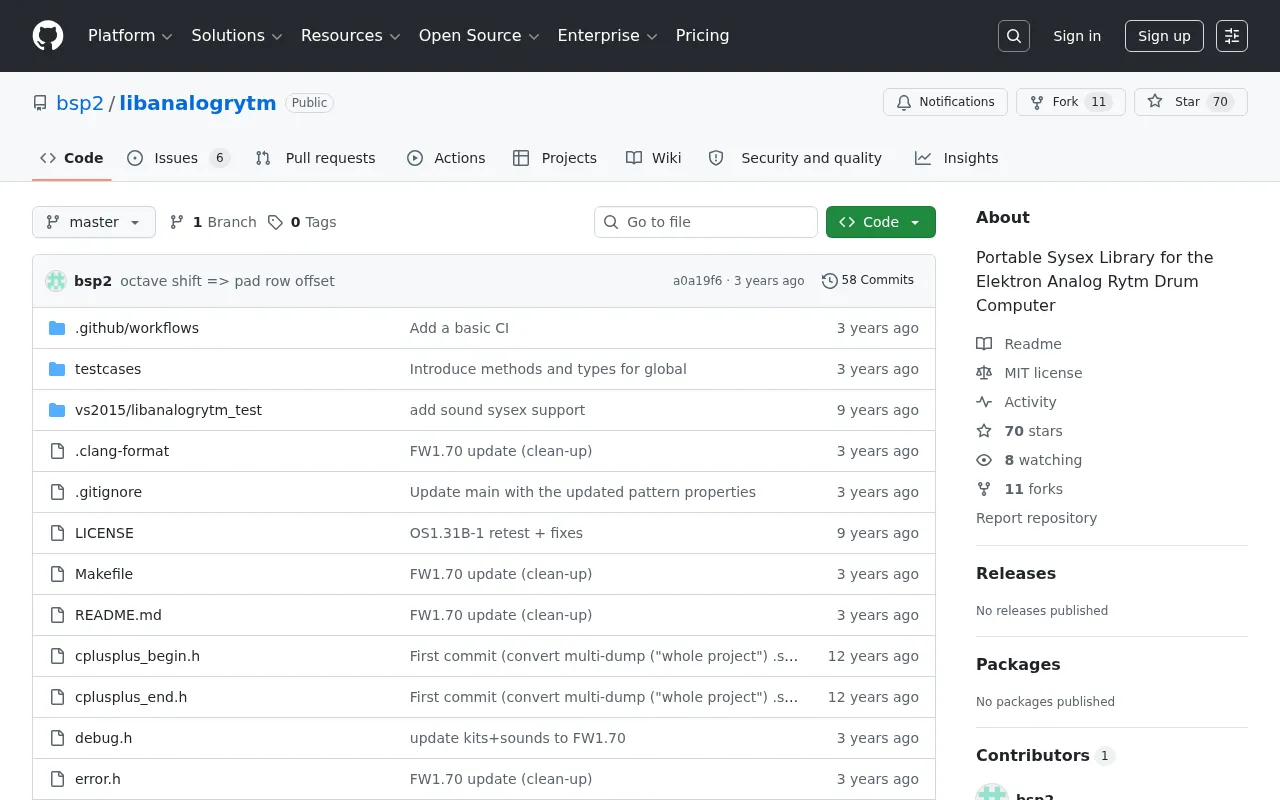This screenshot has height=800, width=1280.
Task: Expand the Solutions menu
Action: click(x=237, y=36)
